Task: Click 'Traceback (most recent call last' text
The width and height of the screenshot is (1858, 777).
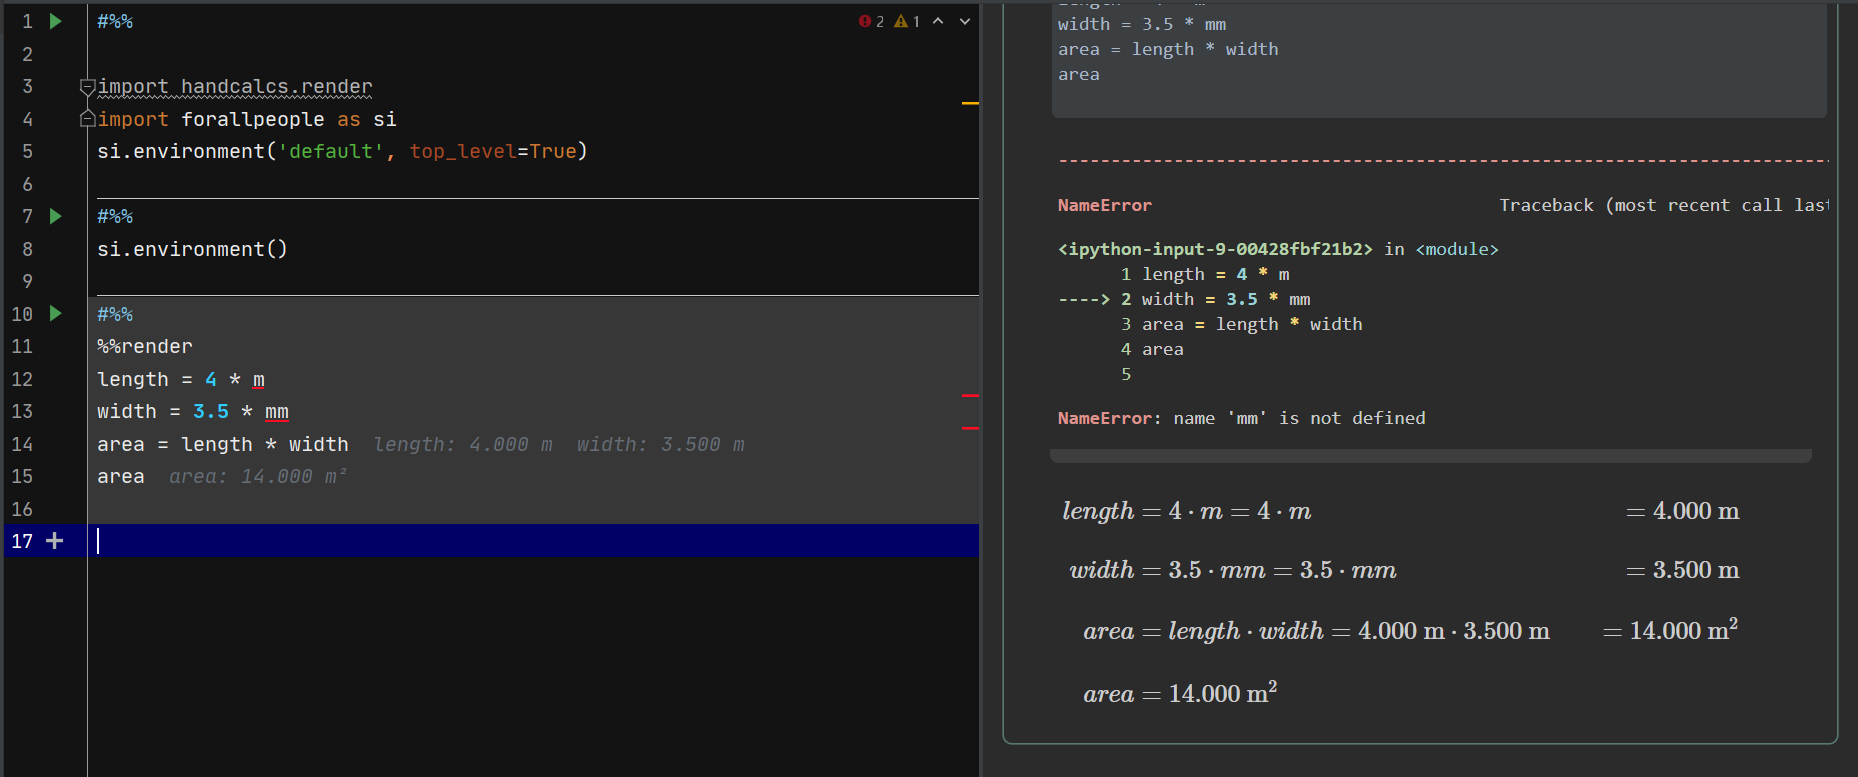Action: pos(1664,205)
